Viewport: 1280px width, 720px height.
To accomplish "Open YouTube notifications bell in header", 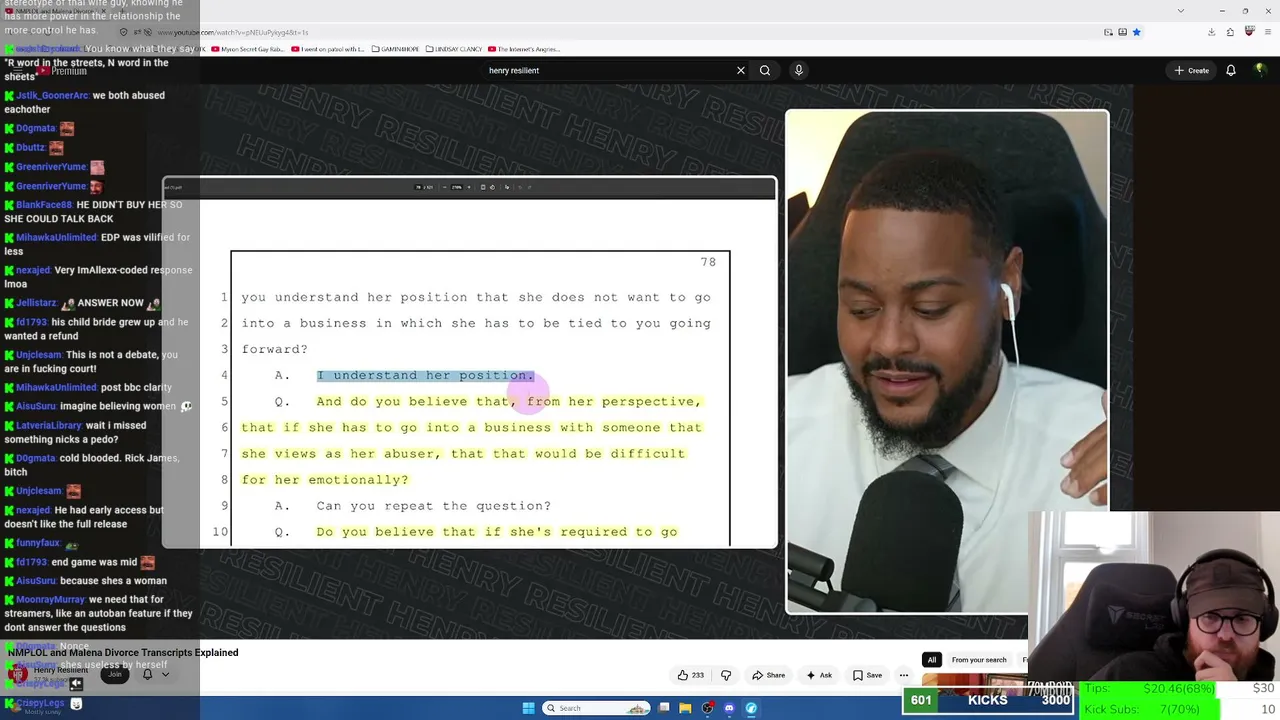I will [x=1231, y=70].
